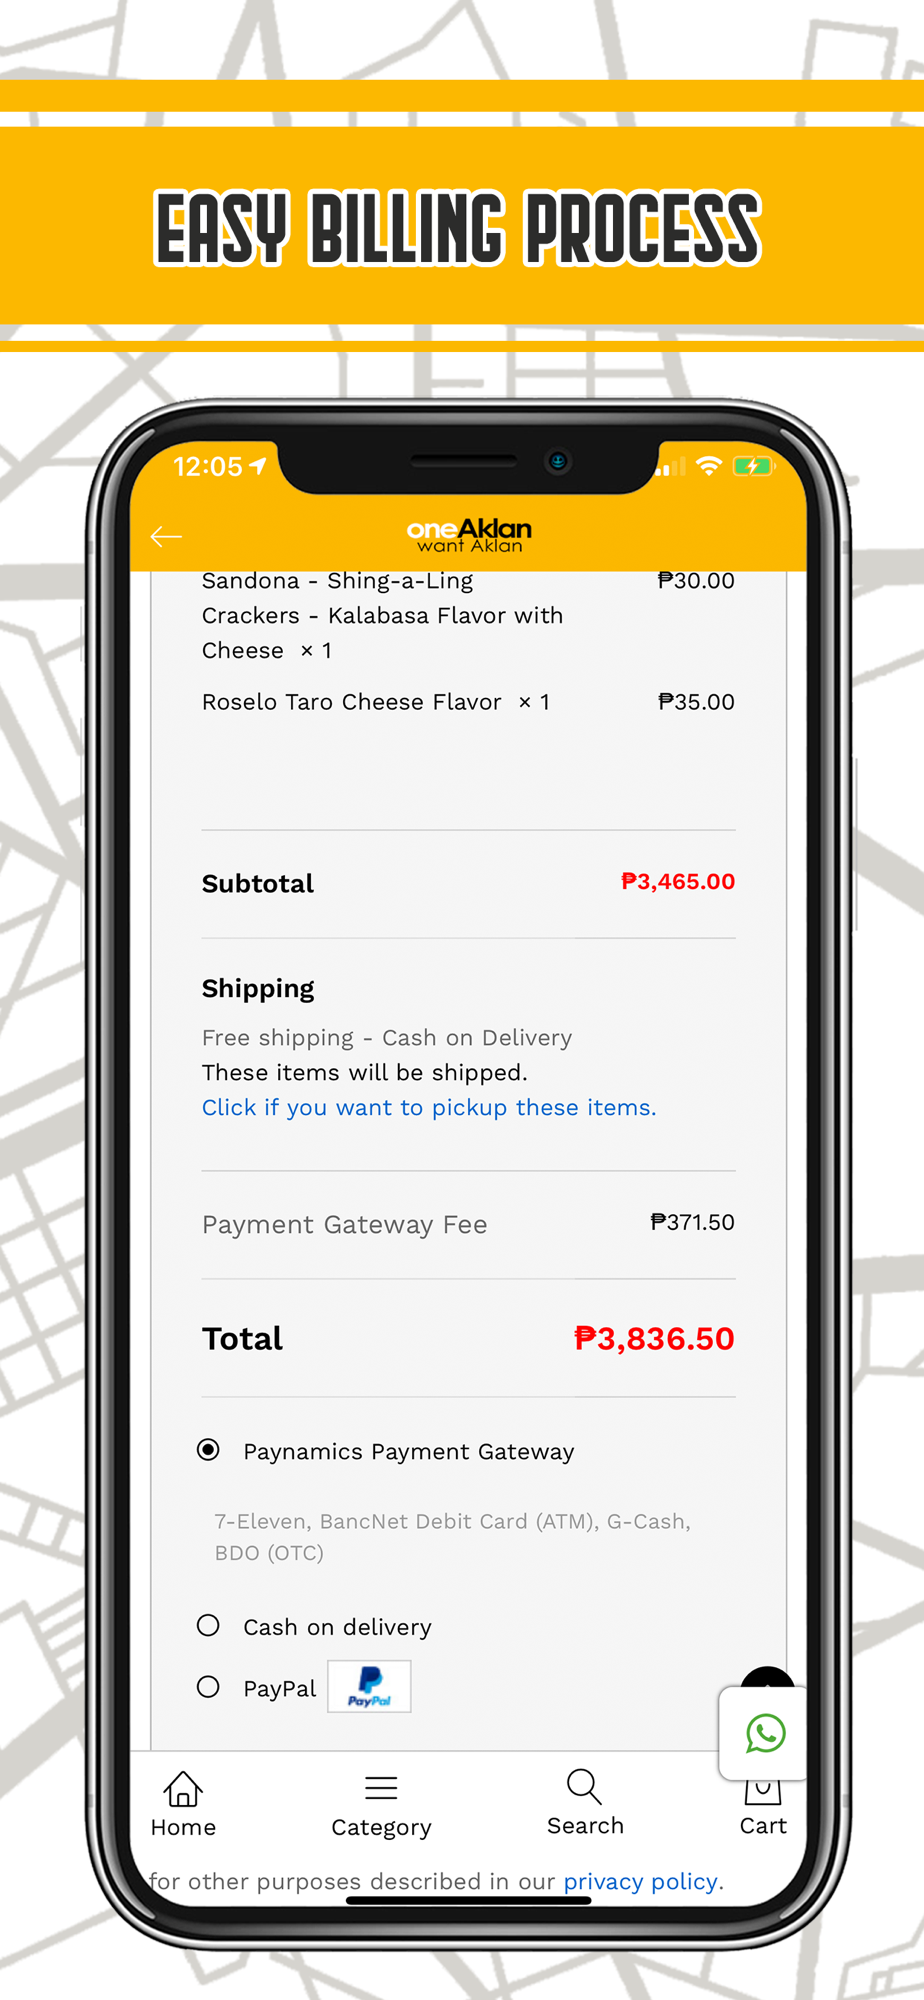The width and height of the screenshot is (924, 2000).
Task: Open the WhatsApp chat icon
Action: tap(765, 1733)
